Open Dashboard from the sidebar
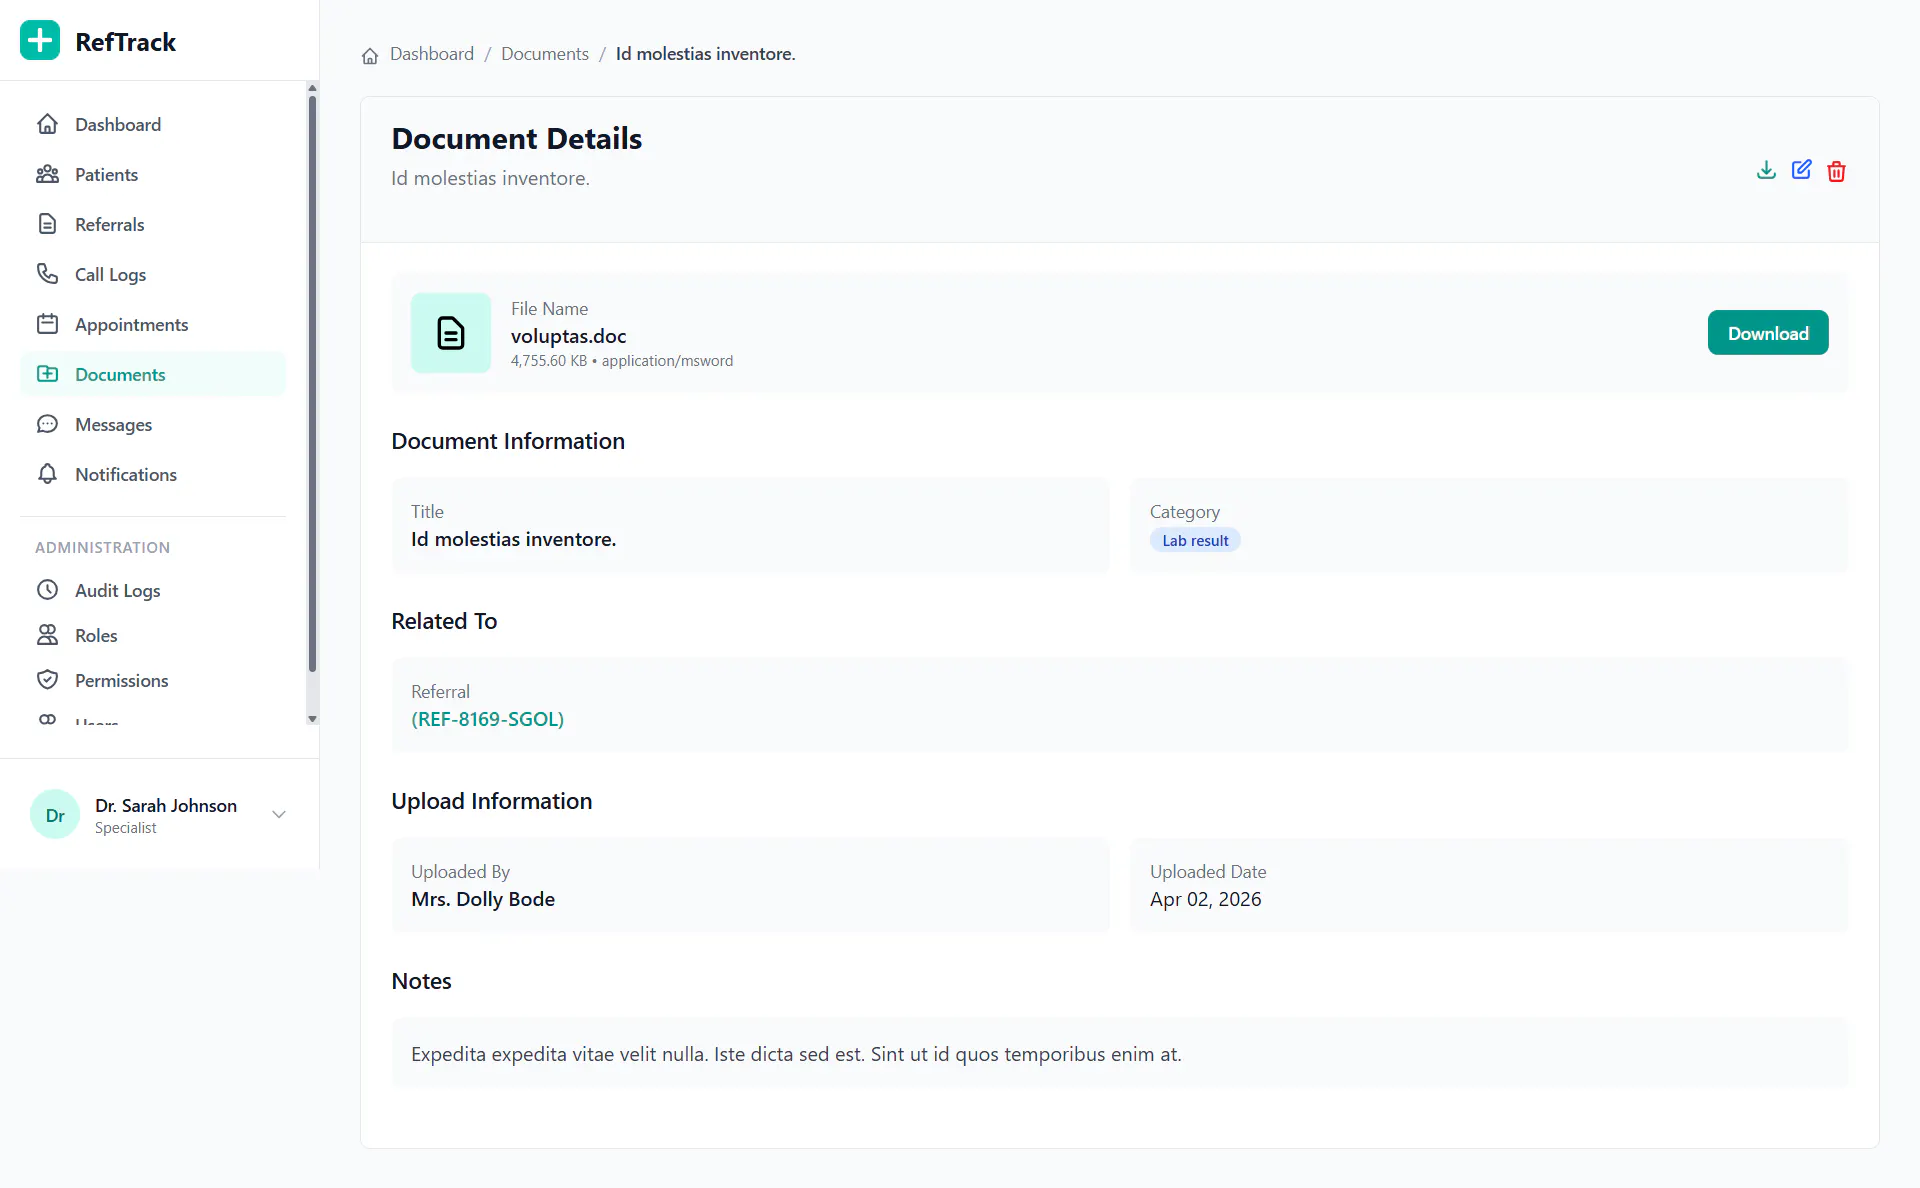This screenshot has height=1188, width=1920. [153, 124]
